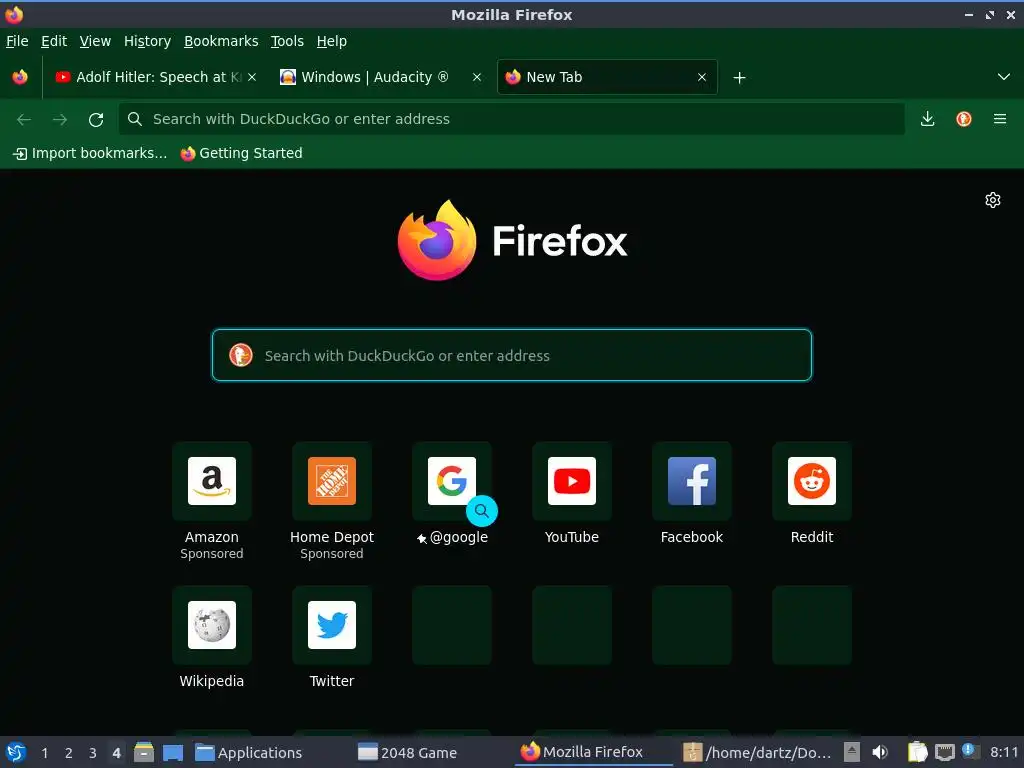Close the New Tab tab
Image resolution: width=1024 pixels, height=768 pixels.
[701, 77]
